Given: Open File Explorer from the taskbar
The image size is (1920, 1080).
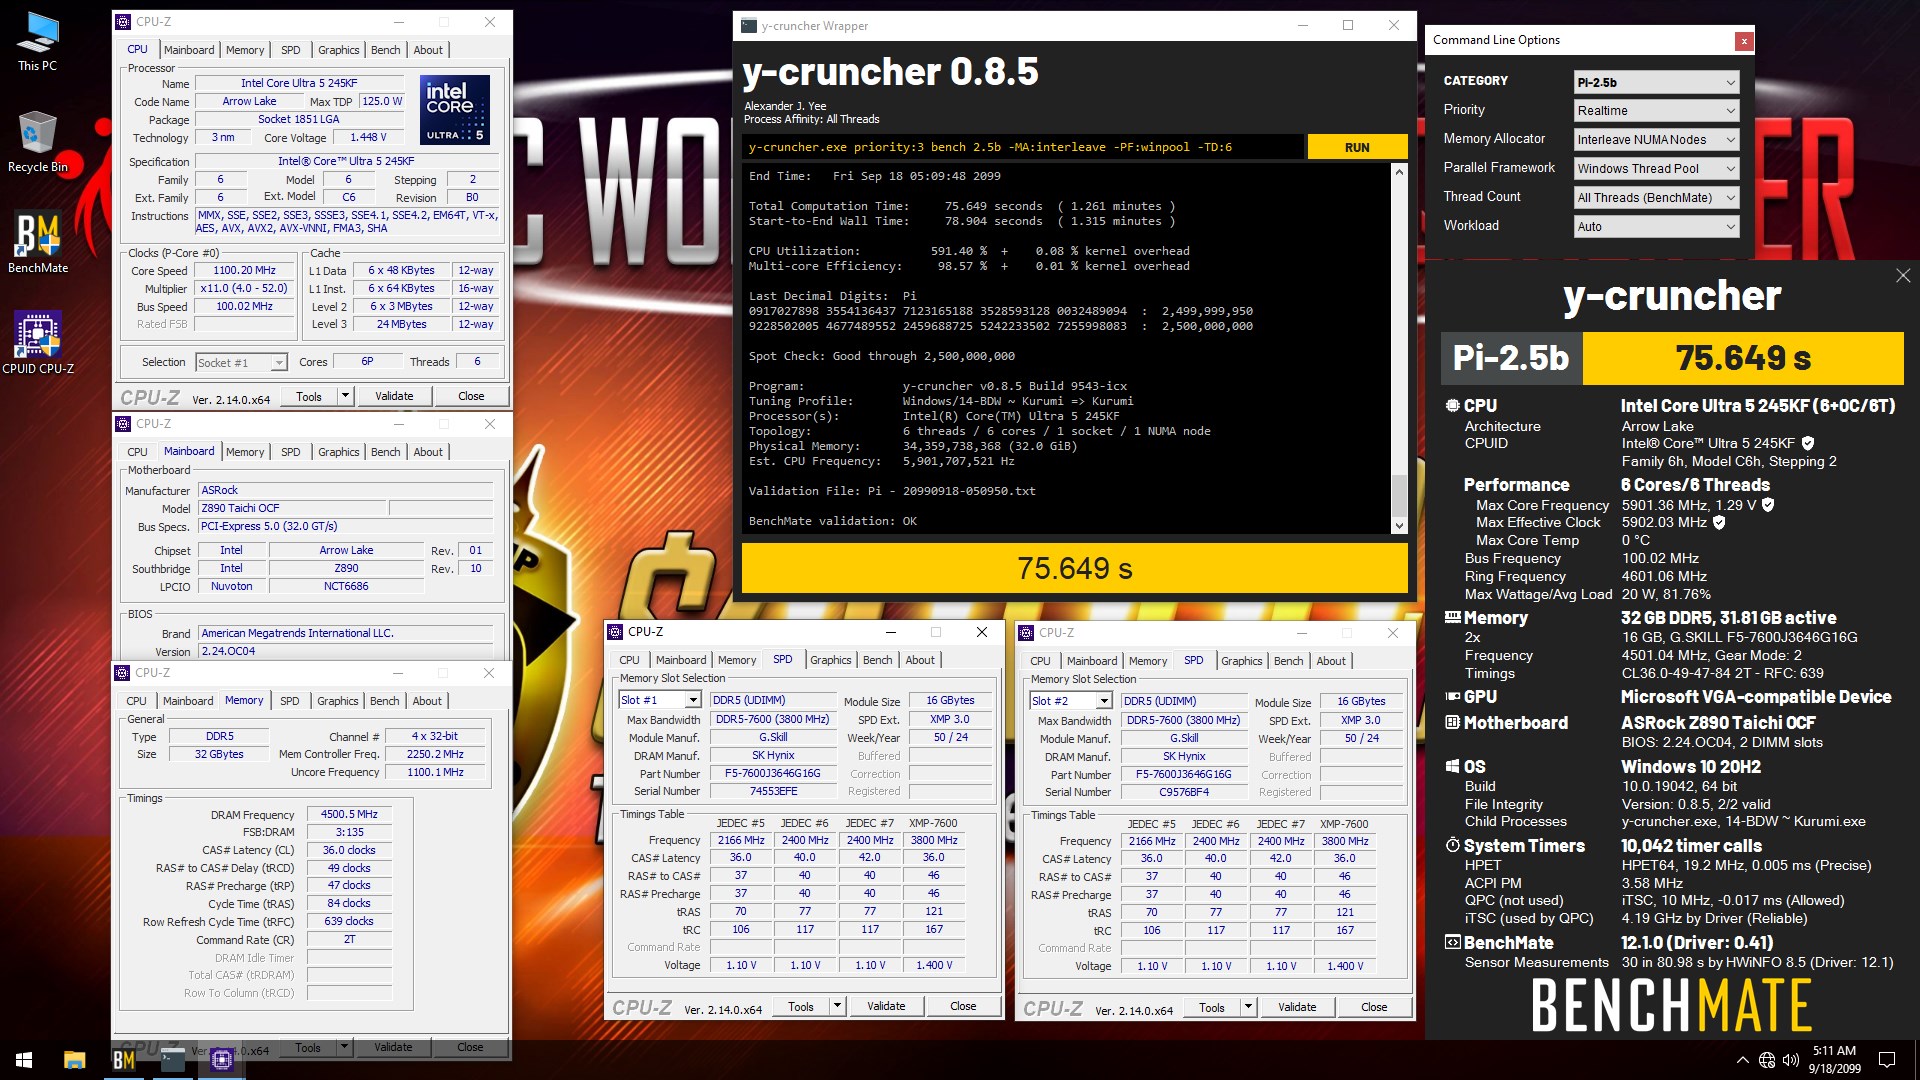Looking at the screenshot, I should click(74, 1059).
